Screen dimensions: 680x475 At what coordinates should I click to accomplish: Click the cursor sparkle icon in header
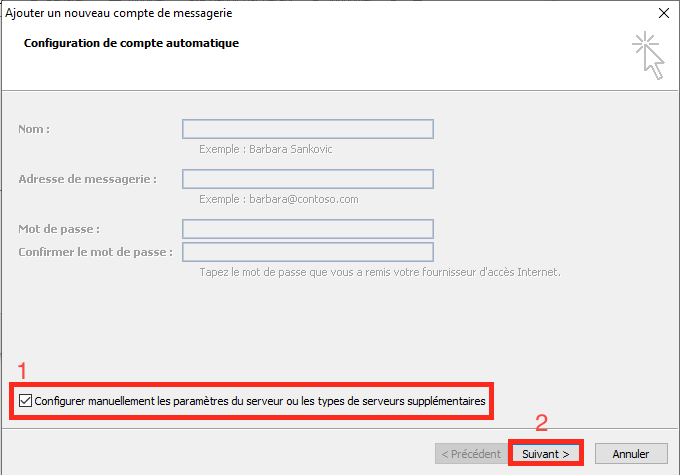click(x=648, y=55)
